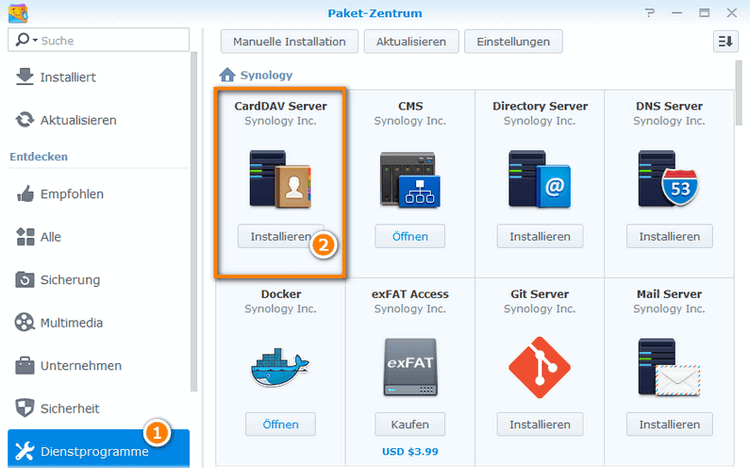Click the Docker title text
The width and height of the screenshot is (750, 468).
(x=281, y=294)
